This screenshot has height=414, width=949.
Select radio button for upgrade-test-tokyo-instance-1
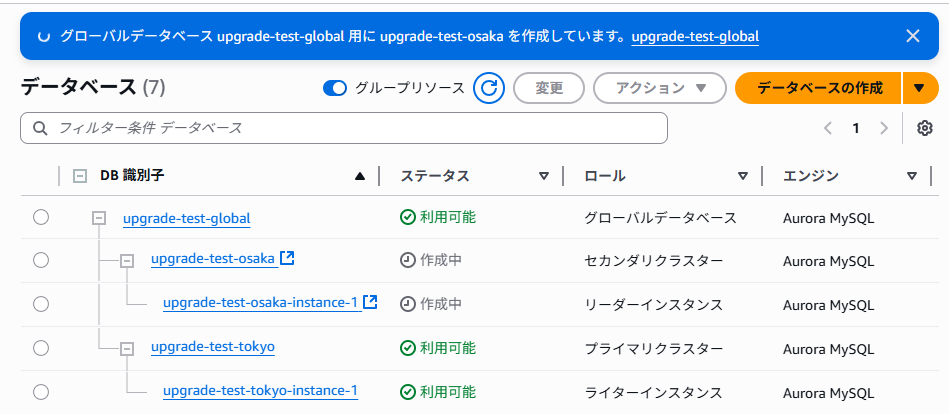[41, 392]
